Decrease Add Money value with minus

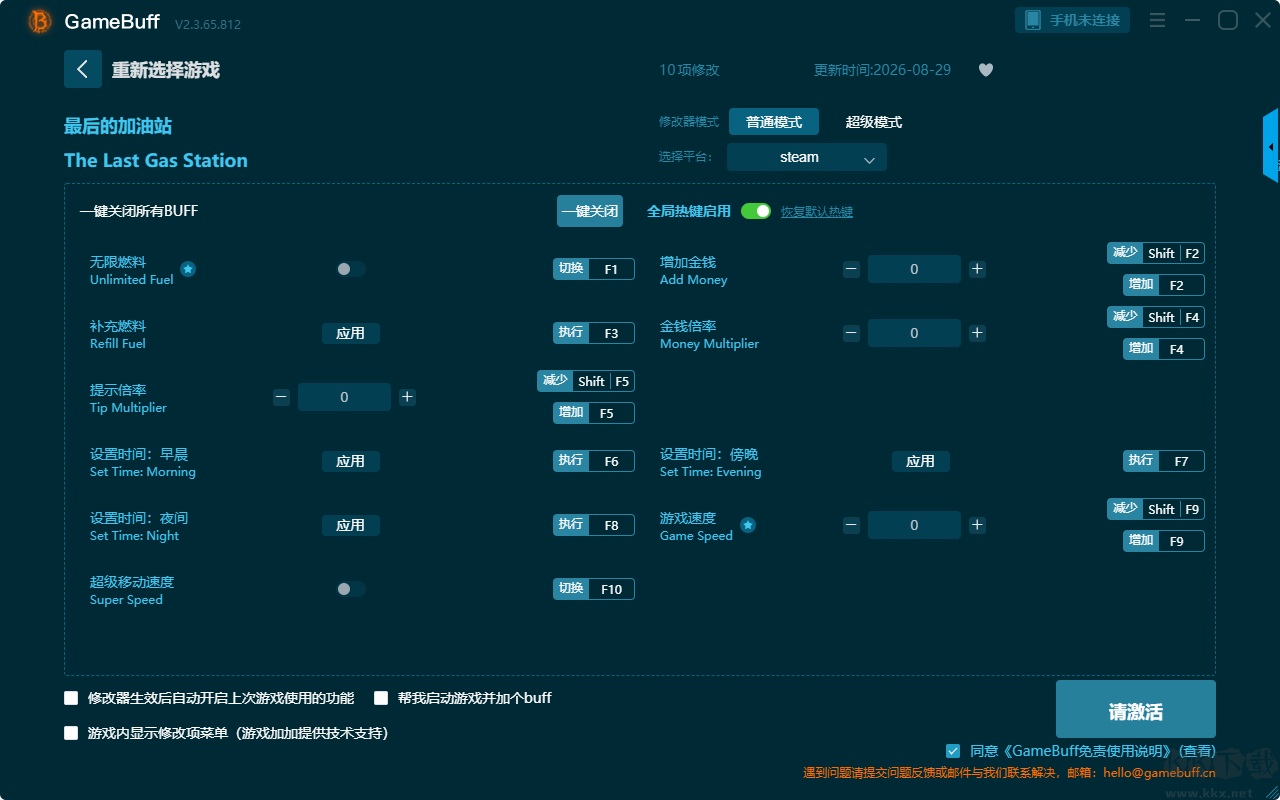click(x=851, y=269)
